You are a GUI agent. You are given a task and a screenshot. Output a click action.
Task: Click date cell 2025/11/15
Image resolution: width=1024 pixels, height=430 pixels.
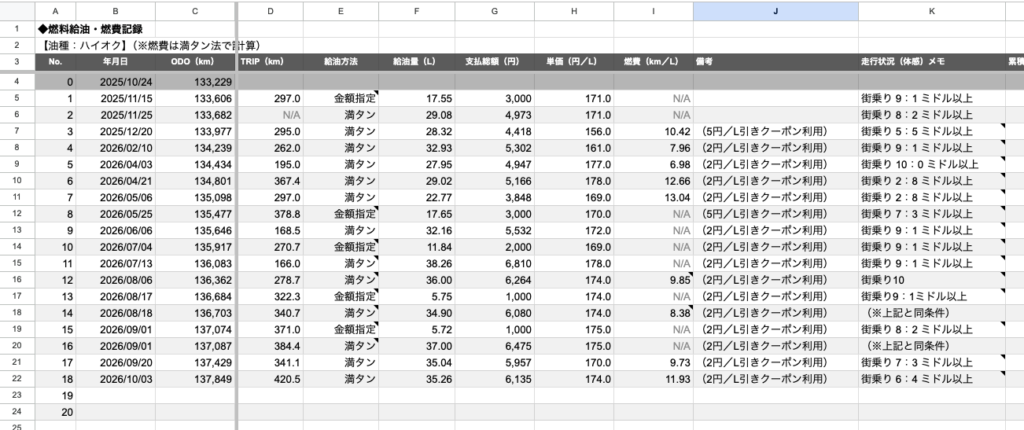(115, 99)
